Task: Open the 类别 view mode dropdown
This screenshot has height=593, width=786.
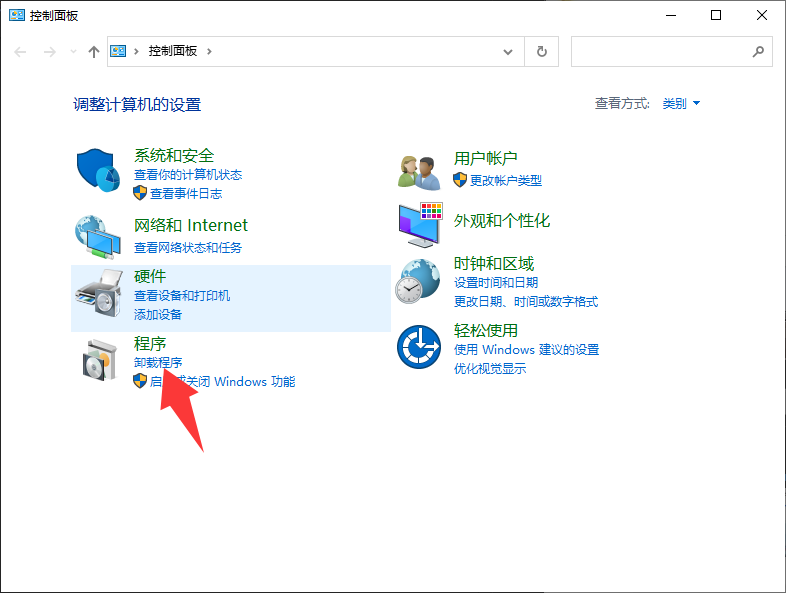Action: point(681,104)
